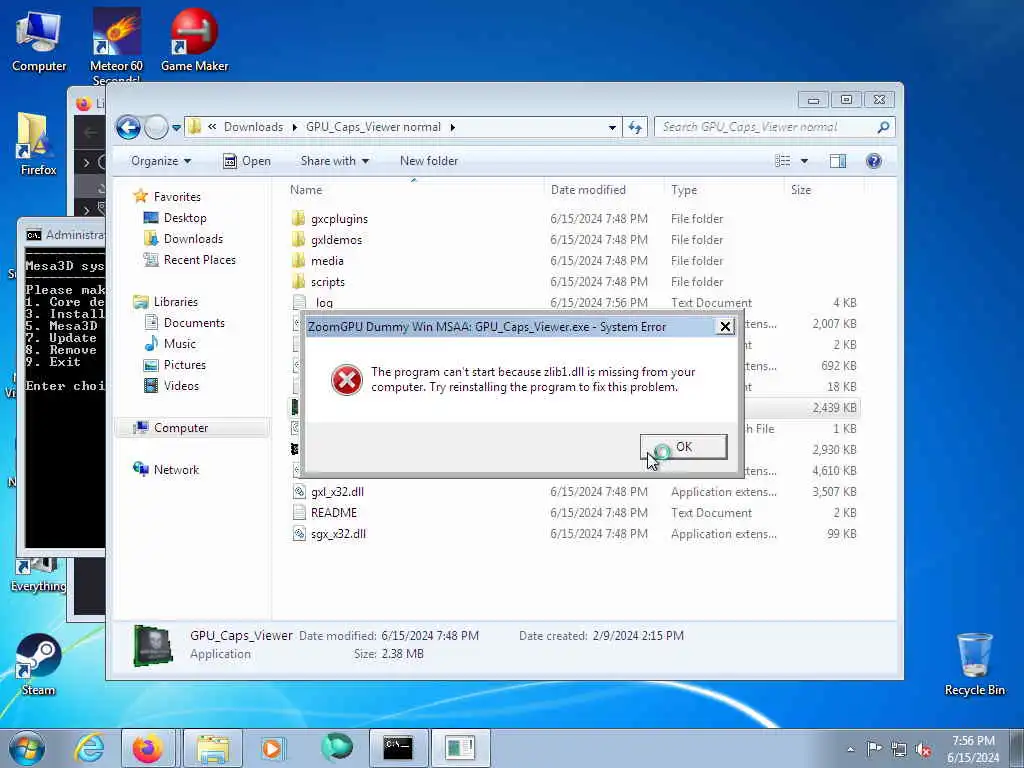Click the muted volume tray icon
The width and height of the screenshot is (1024, 768).
coord(923,749)
